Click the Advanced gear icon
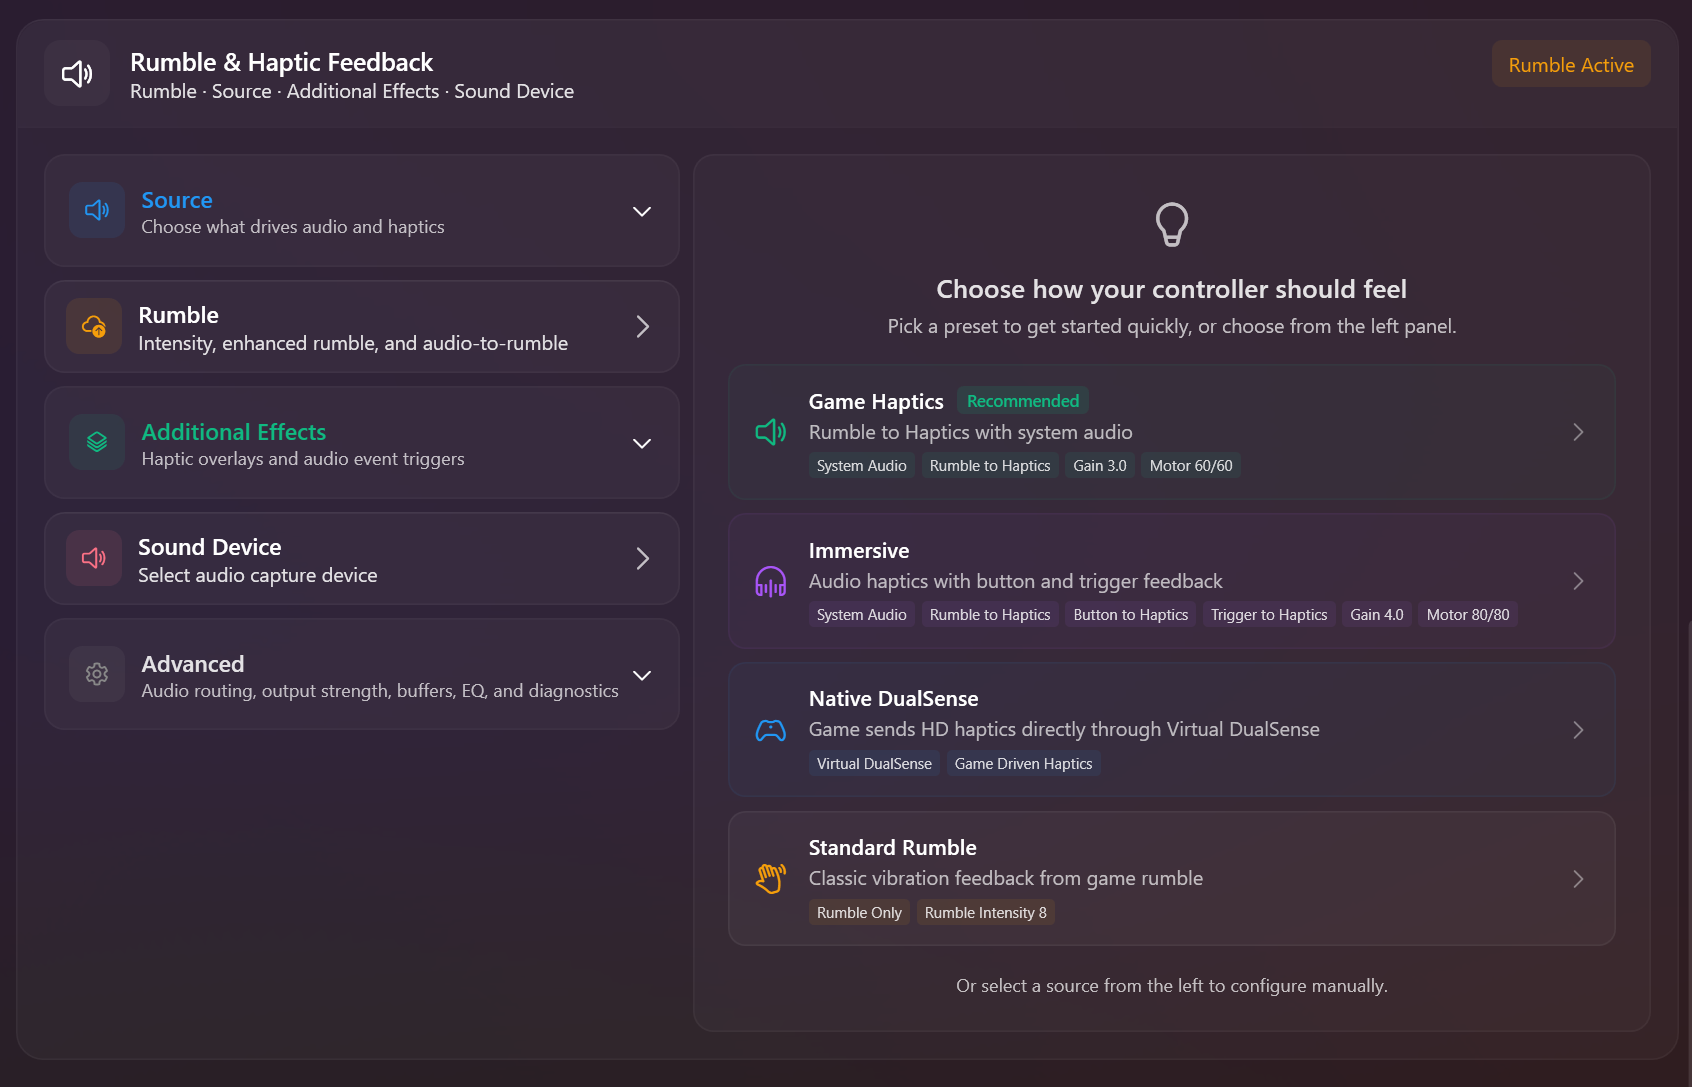This screenshot has width=1692, height=1087. [97, 674]
